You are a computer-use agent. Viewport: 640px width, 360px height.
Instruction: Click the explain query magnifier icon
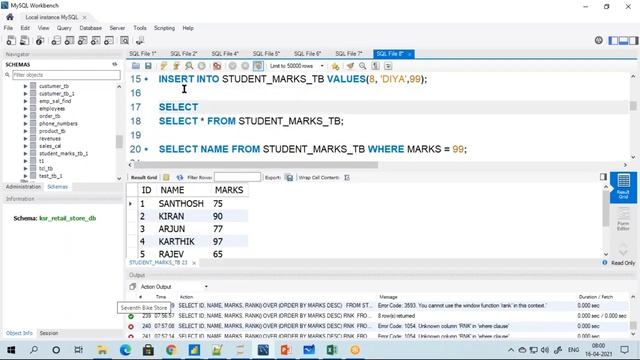click(x=189, y=66)
